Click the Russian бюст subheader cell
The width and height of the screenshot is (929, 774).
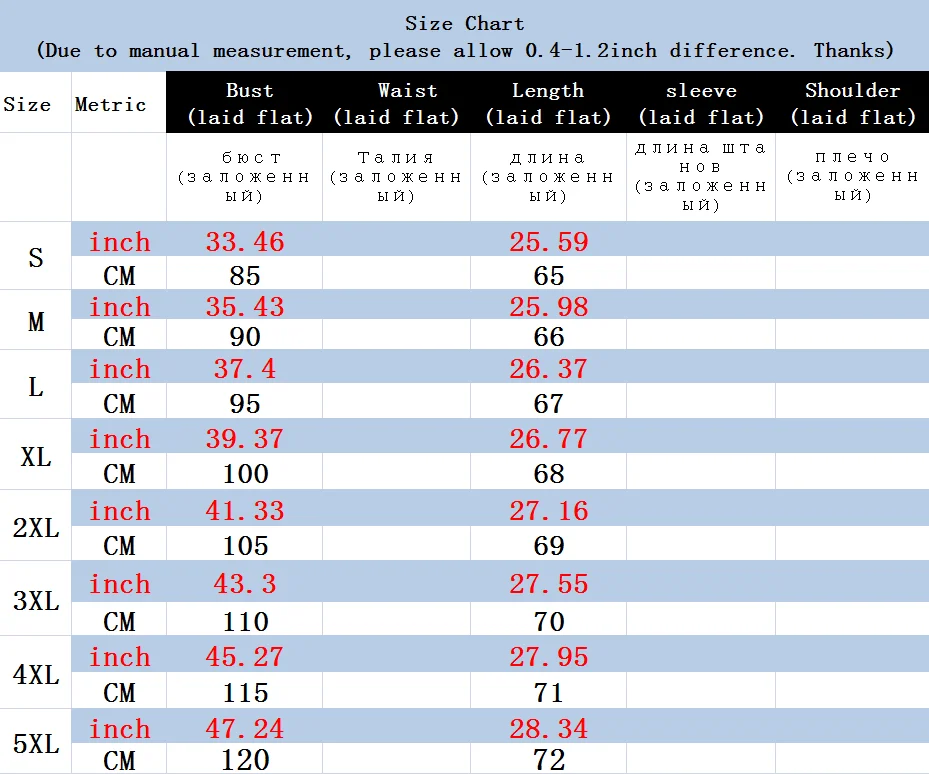244,177
